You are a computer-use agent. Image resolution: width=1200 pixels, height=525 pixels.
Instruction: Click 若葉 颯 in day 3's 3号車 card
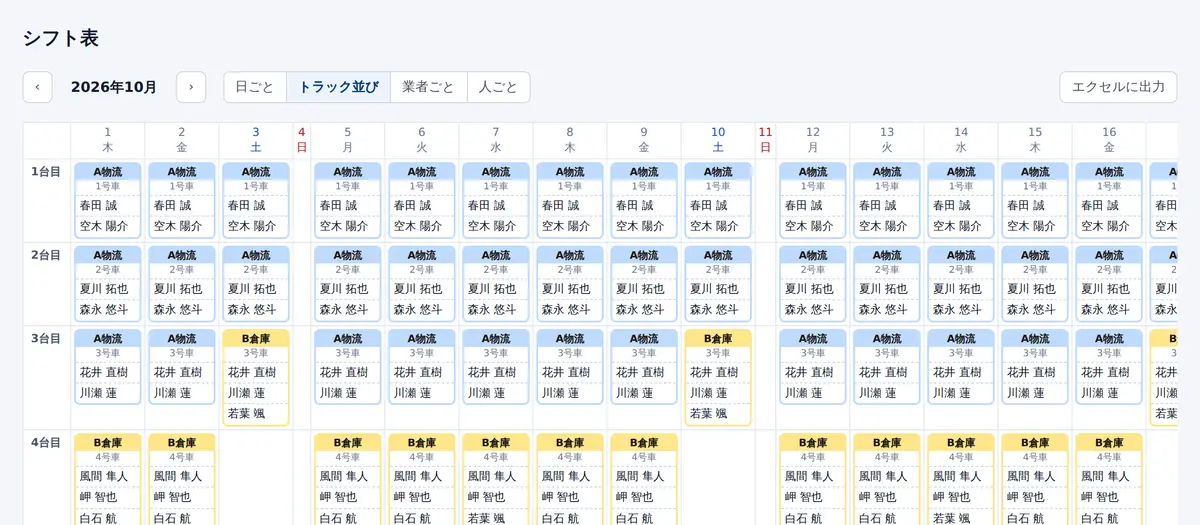point(247,414)
